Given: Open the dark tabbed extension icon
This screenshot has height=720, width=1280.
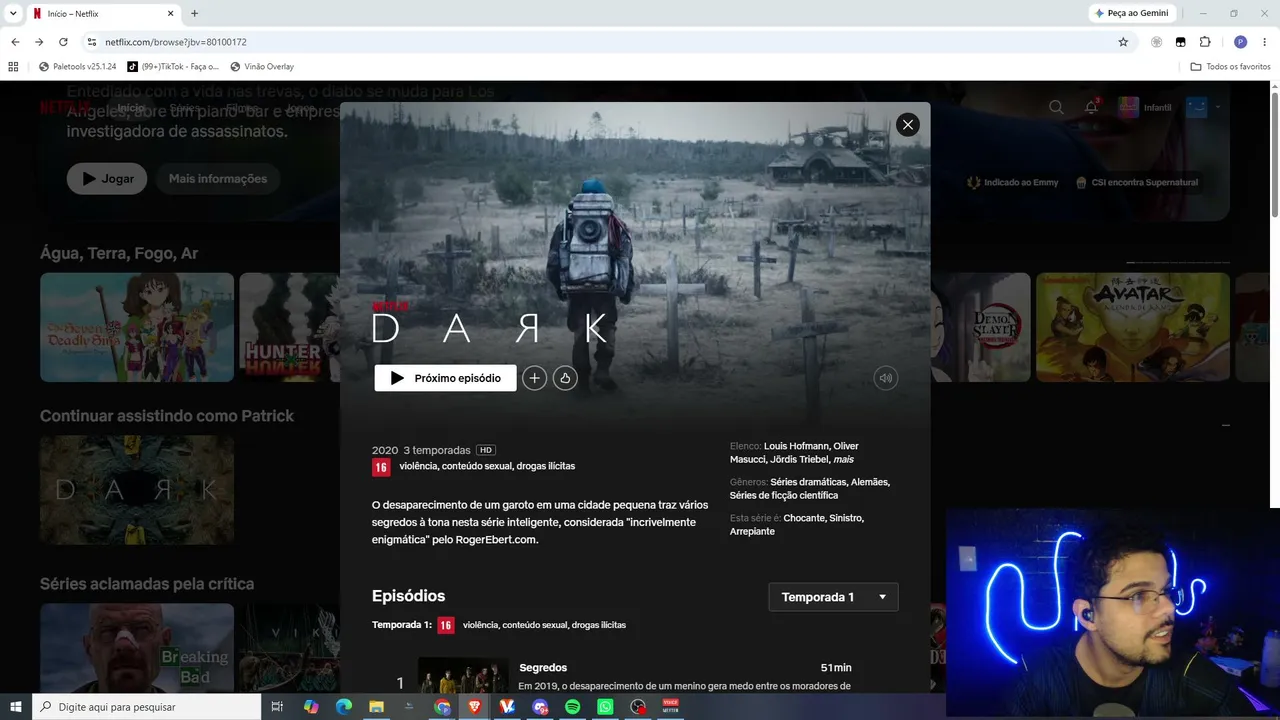Looking at the screenshot, I should (1181, 42).
